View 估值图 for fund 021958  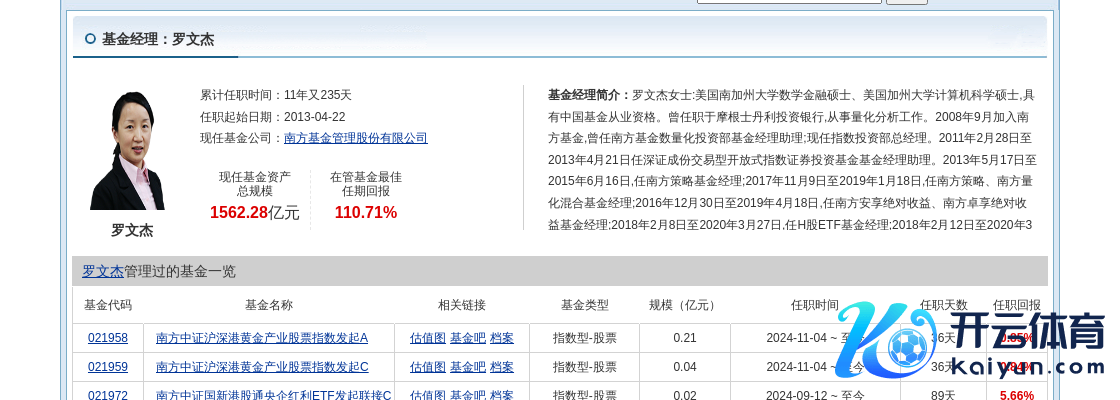pos(427,338)
